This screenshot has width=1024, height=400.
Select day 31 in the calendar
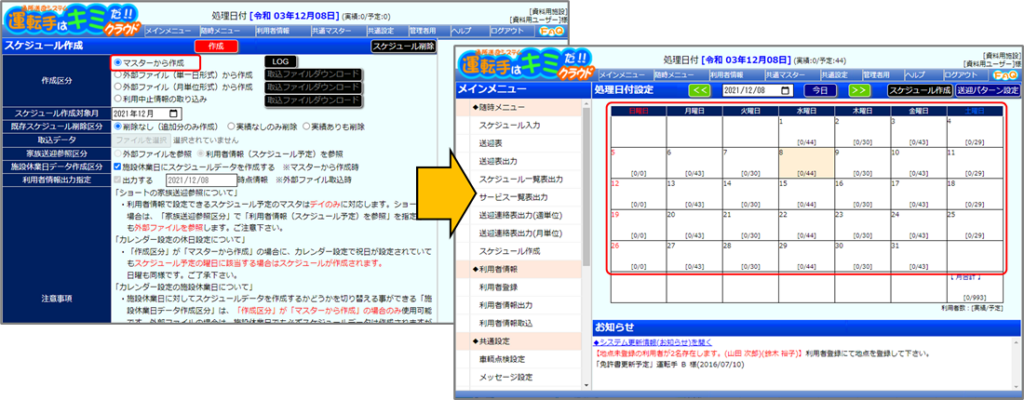[x=919, y=256]
